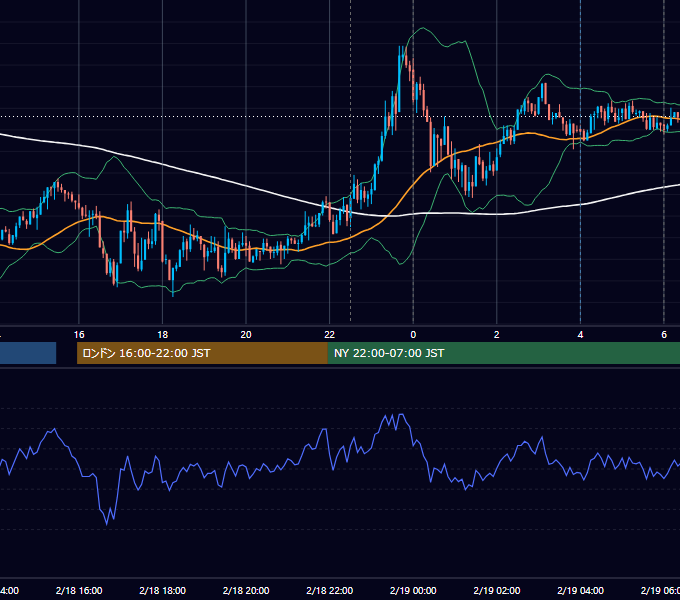Click the "2/19 02:00" date label on the bottom axis
Screen dimensions: 680x600
click(x=497, y=590)
